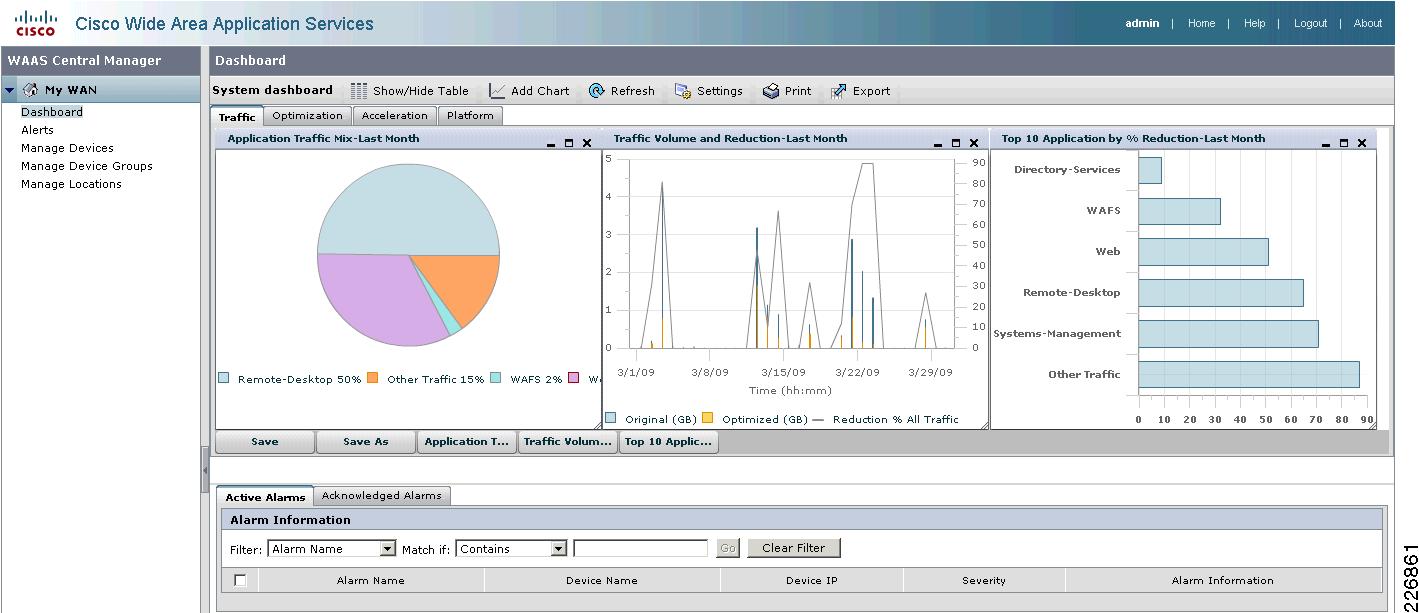Close Traffic Volume and Reduction chart
The width and height of the screenshot is (1419, 613).
(974, 143)
